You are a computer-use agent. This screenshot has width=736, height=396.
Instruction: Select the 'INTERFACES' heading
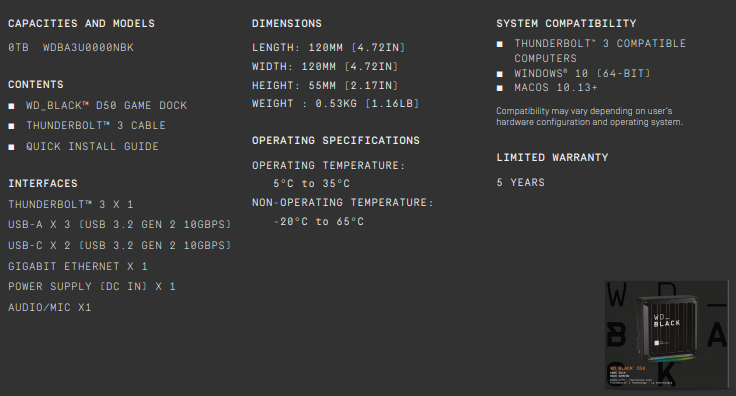point(43,183)
